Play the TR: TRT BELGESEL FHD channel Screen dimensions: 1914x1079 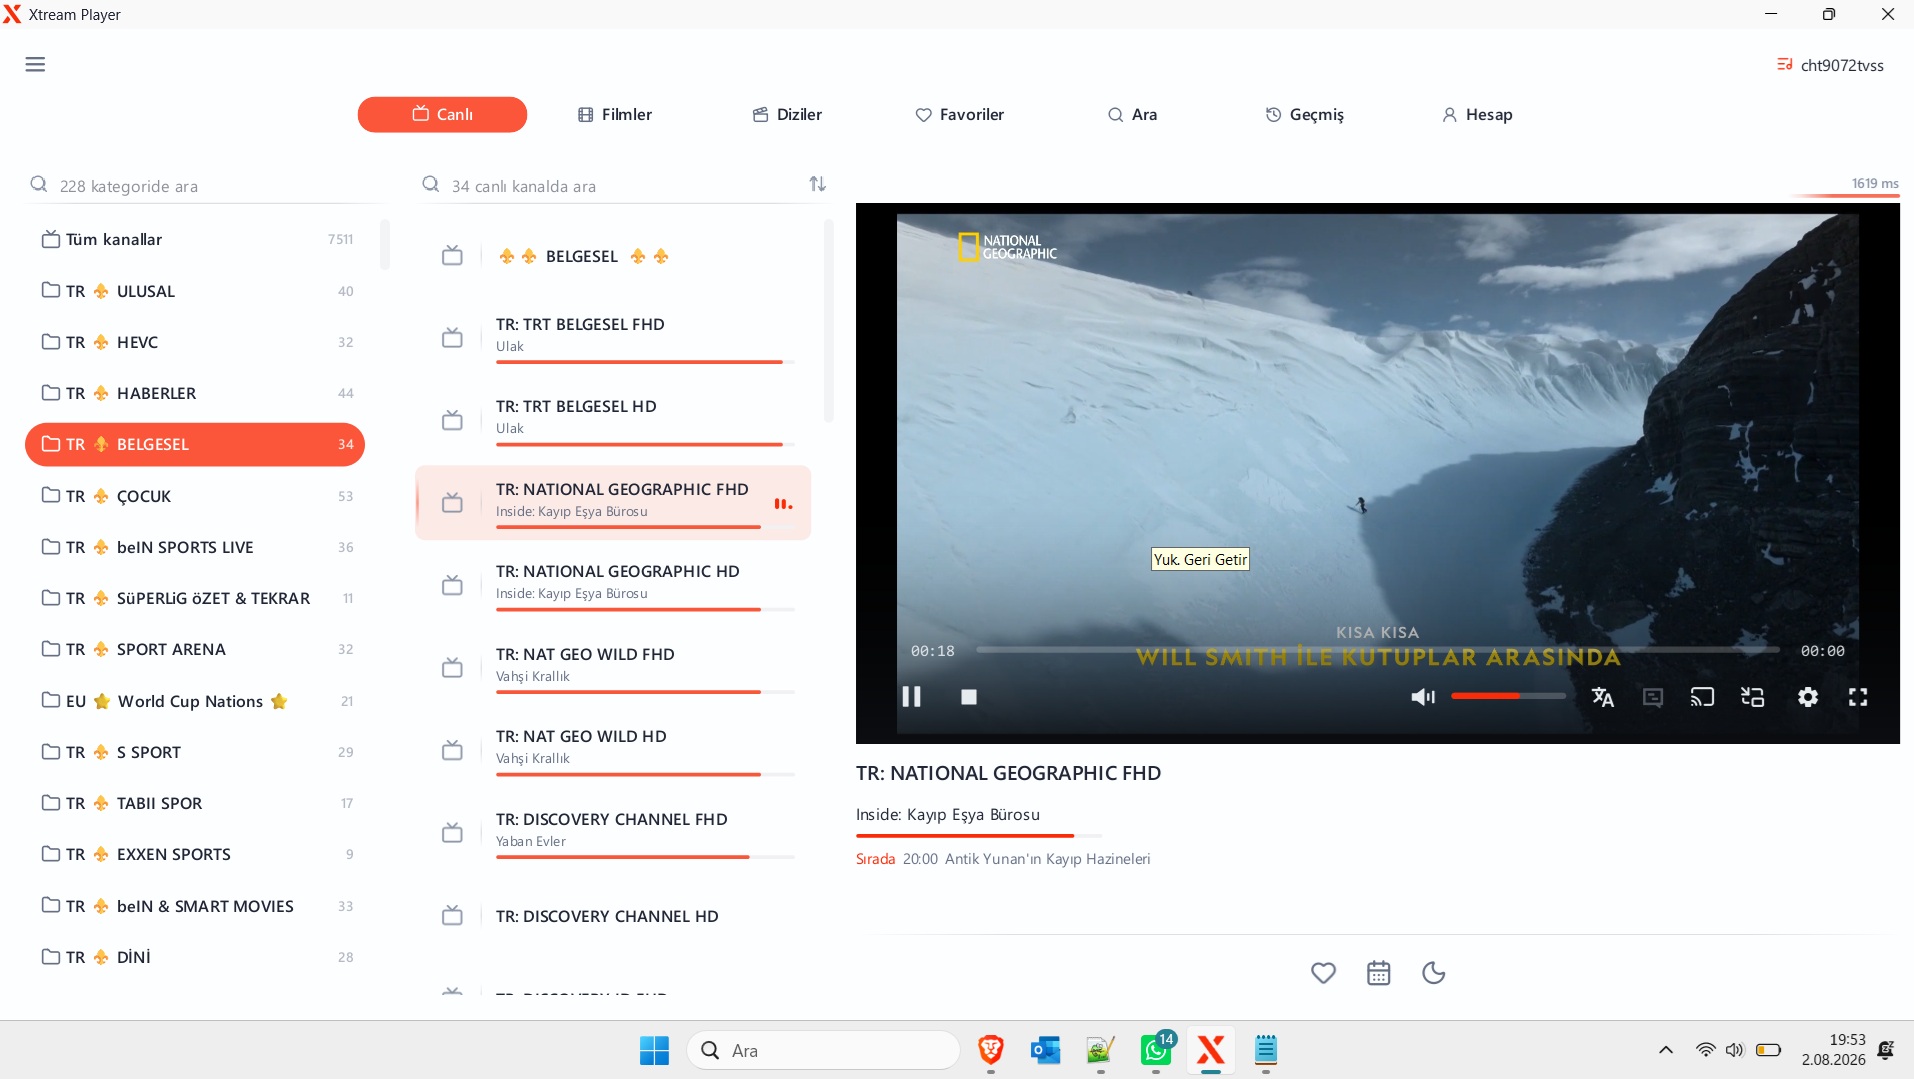pyautogui.click(x=613, y=338)
